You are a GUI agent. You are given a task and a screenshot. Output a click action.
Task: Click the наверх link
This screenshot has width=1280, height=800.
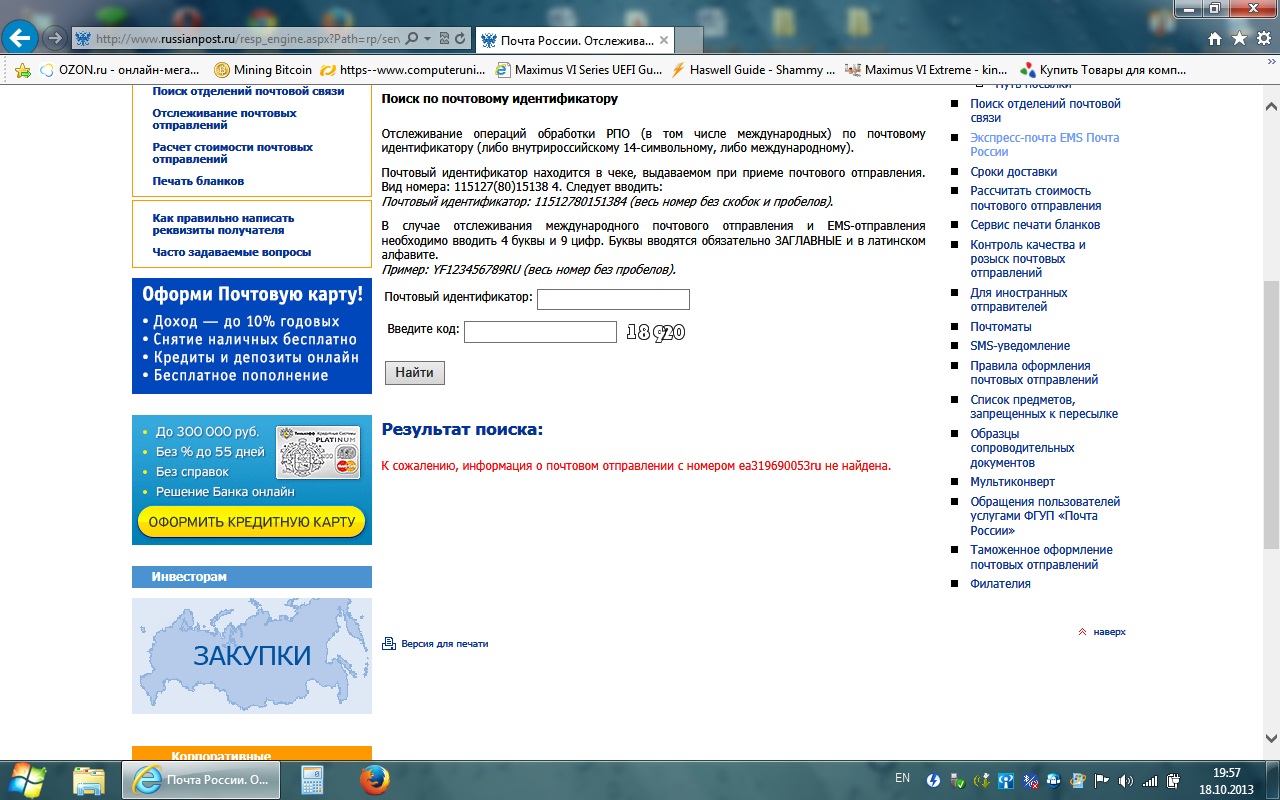click(x=1109, y=632)
